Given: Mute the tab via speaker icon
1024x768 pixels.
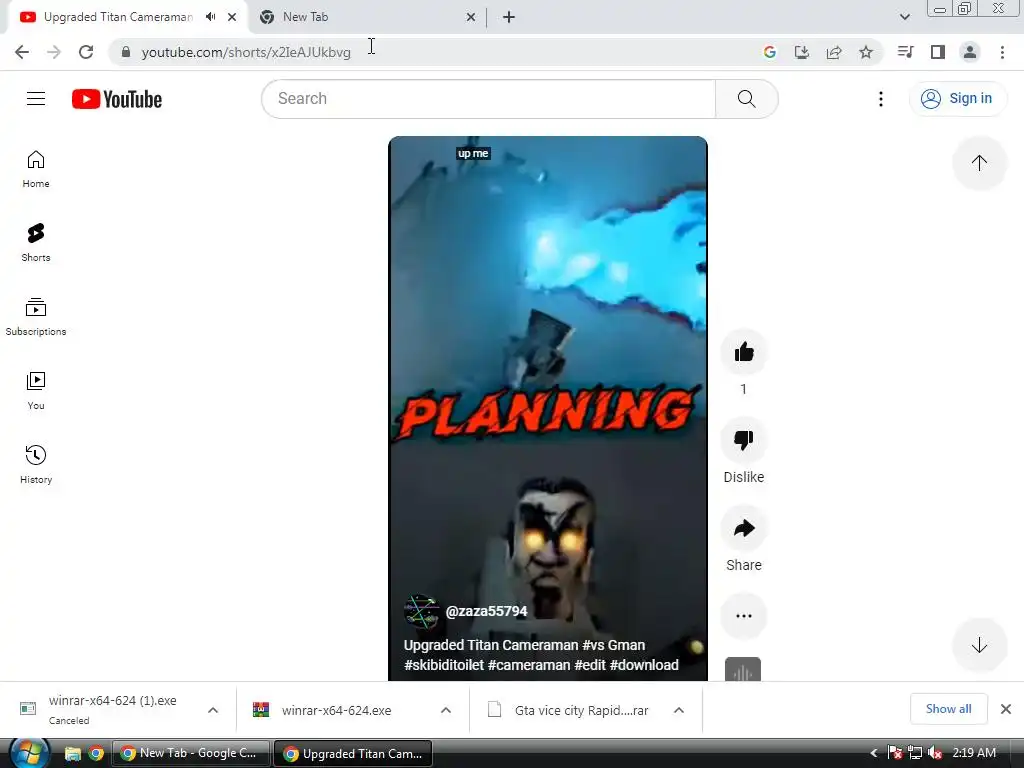Looking at the screenshot, I should [210, 17].
